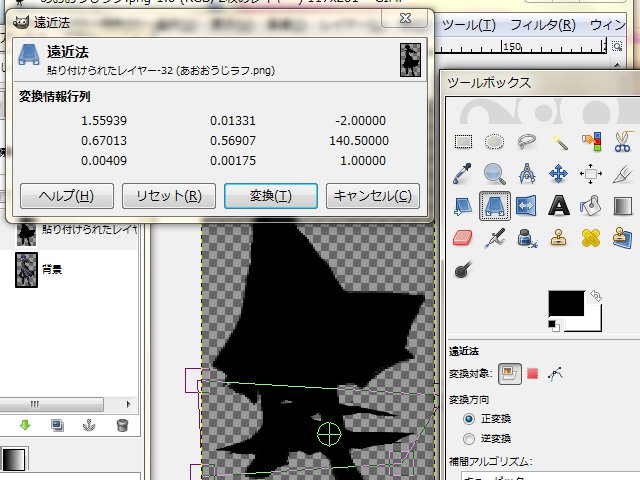Image resolution: width=640 pixels, height=480 pixels.
Task: Open the ツール(T) menu
Action: point(469,25)
